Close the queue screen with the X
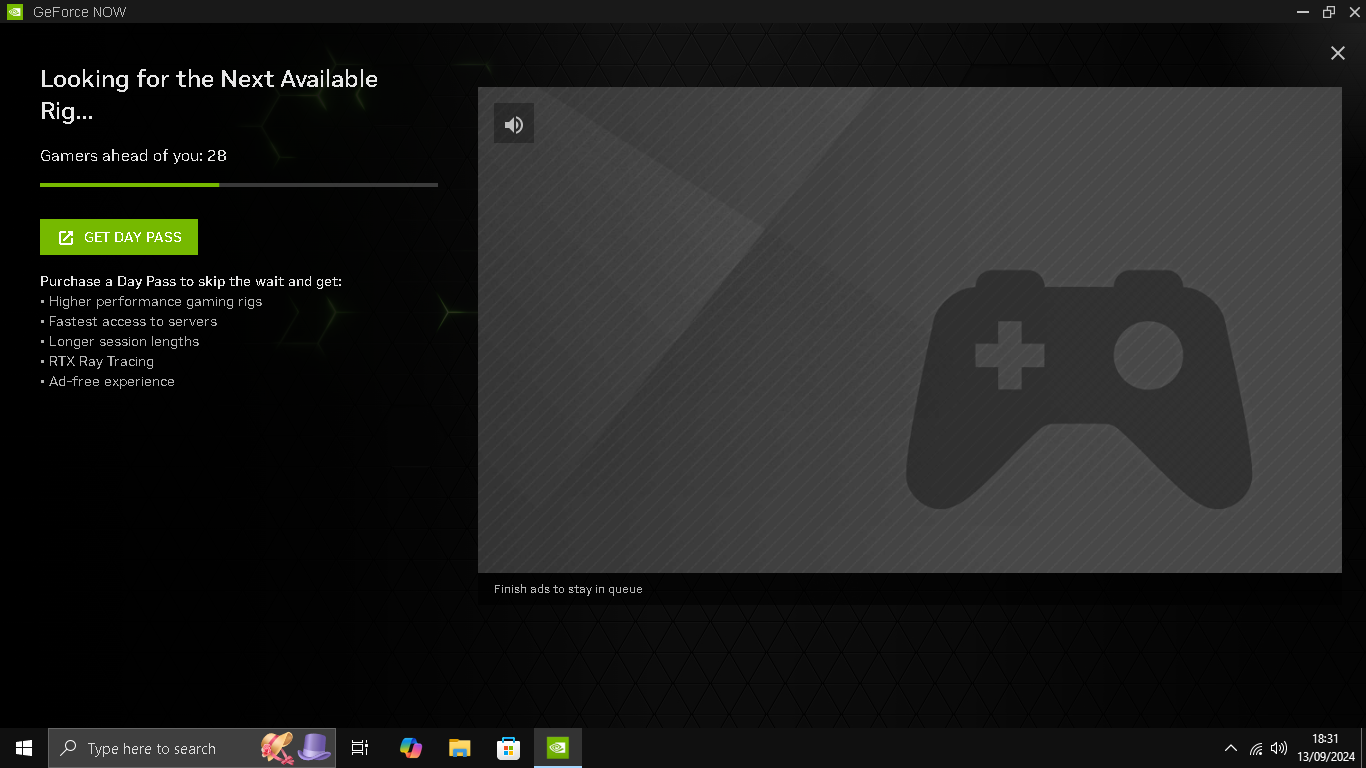The width and height of the screenshot is (1366, 768). tap(1338, 53)
